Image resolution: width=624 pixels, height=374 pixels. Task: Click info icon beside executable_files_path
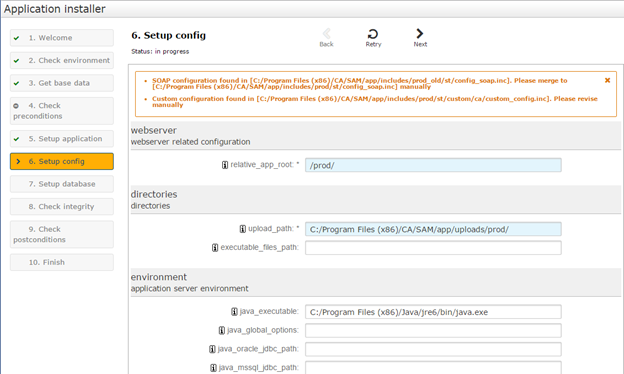(215, 247)
